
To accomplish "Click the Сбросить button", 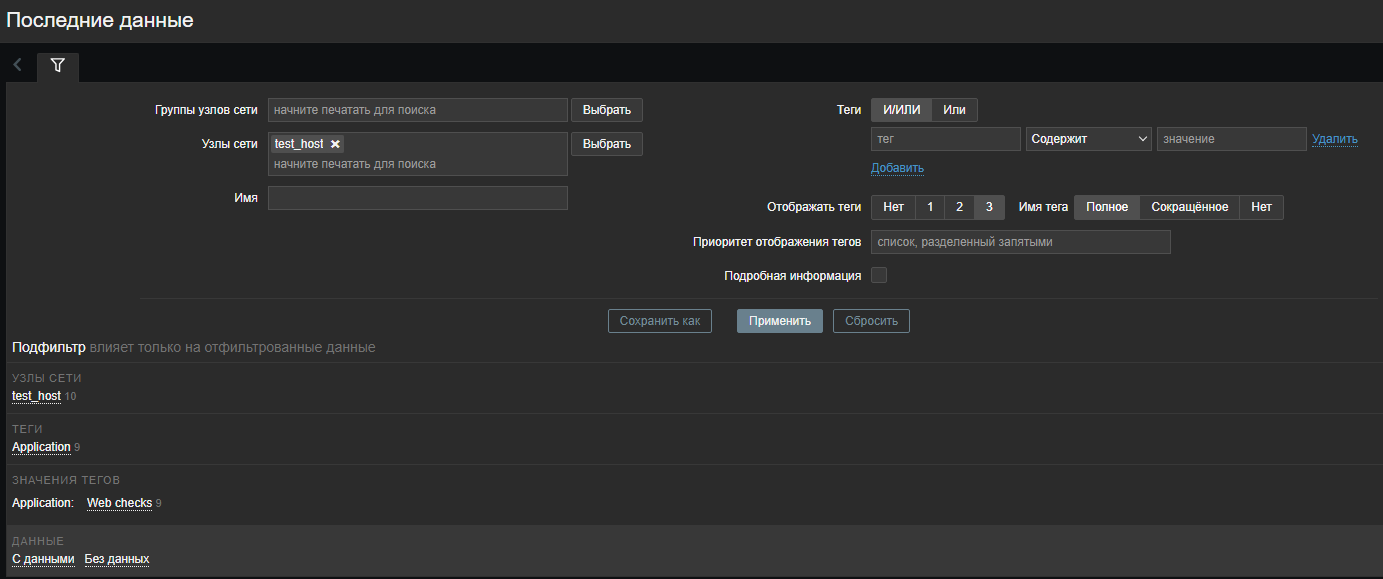I will [x=871, y=321].
